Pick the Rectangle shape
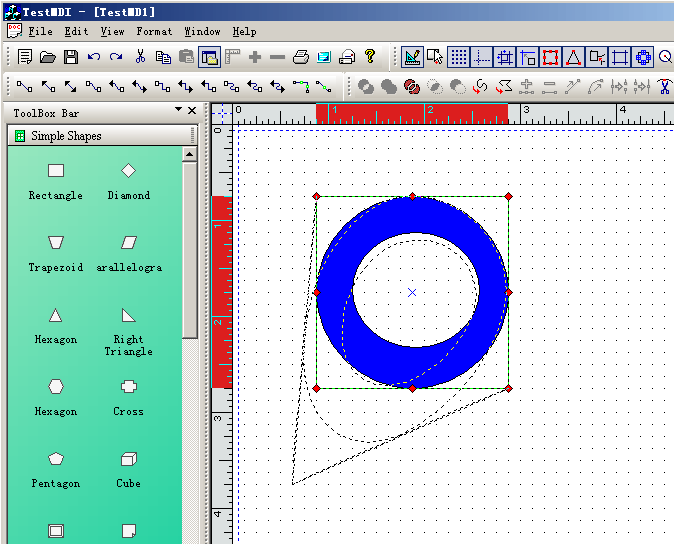674x544 pixels. pos(56,181)
